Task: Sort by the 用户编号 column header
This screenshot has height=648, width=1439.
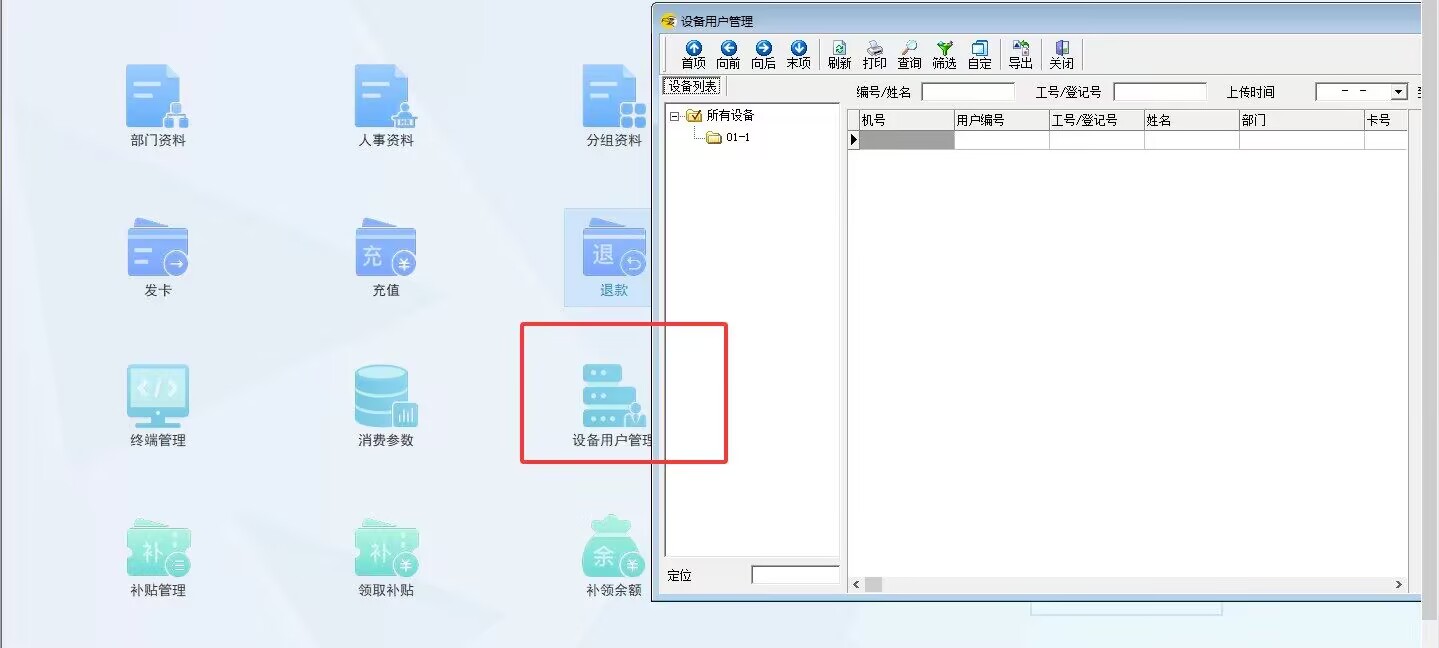Action: click(x=1001, y=120)
